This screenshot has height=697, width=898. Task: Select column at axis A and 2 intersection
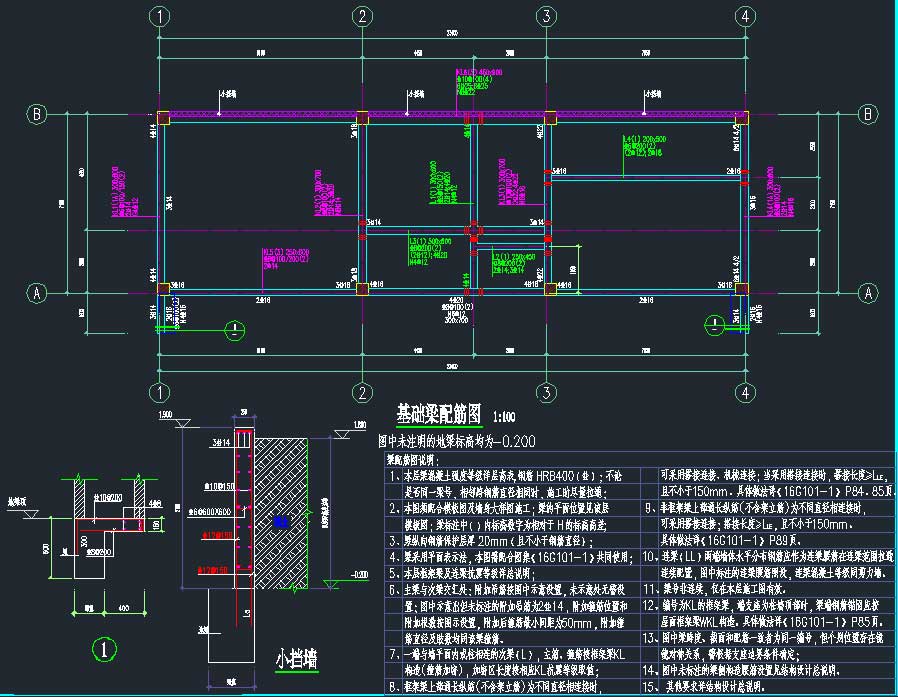coord(362,289)
